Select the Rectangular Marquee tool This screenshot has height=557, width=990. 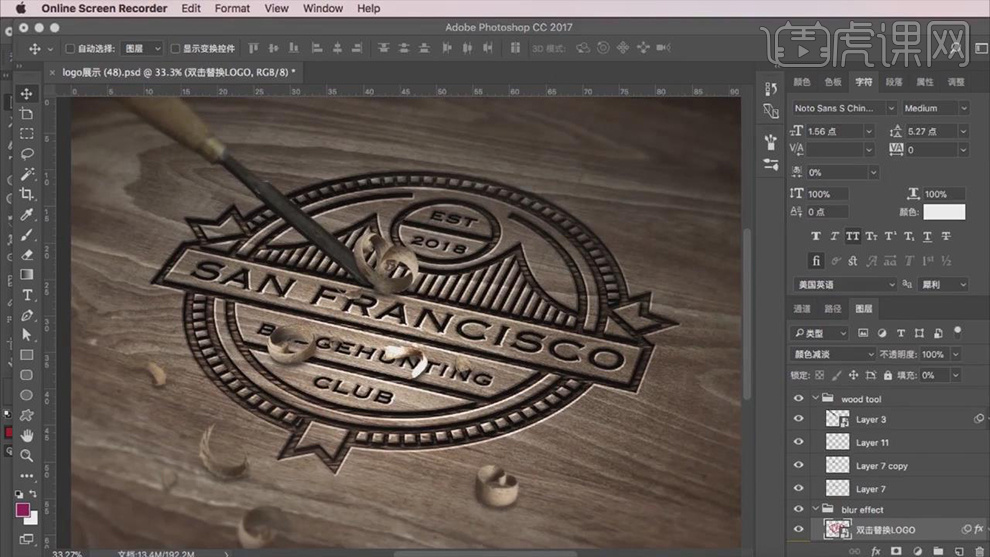(x=27, y=134)
